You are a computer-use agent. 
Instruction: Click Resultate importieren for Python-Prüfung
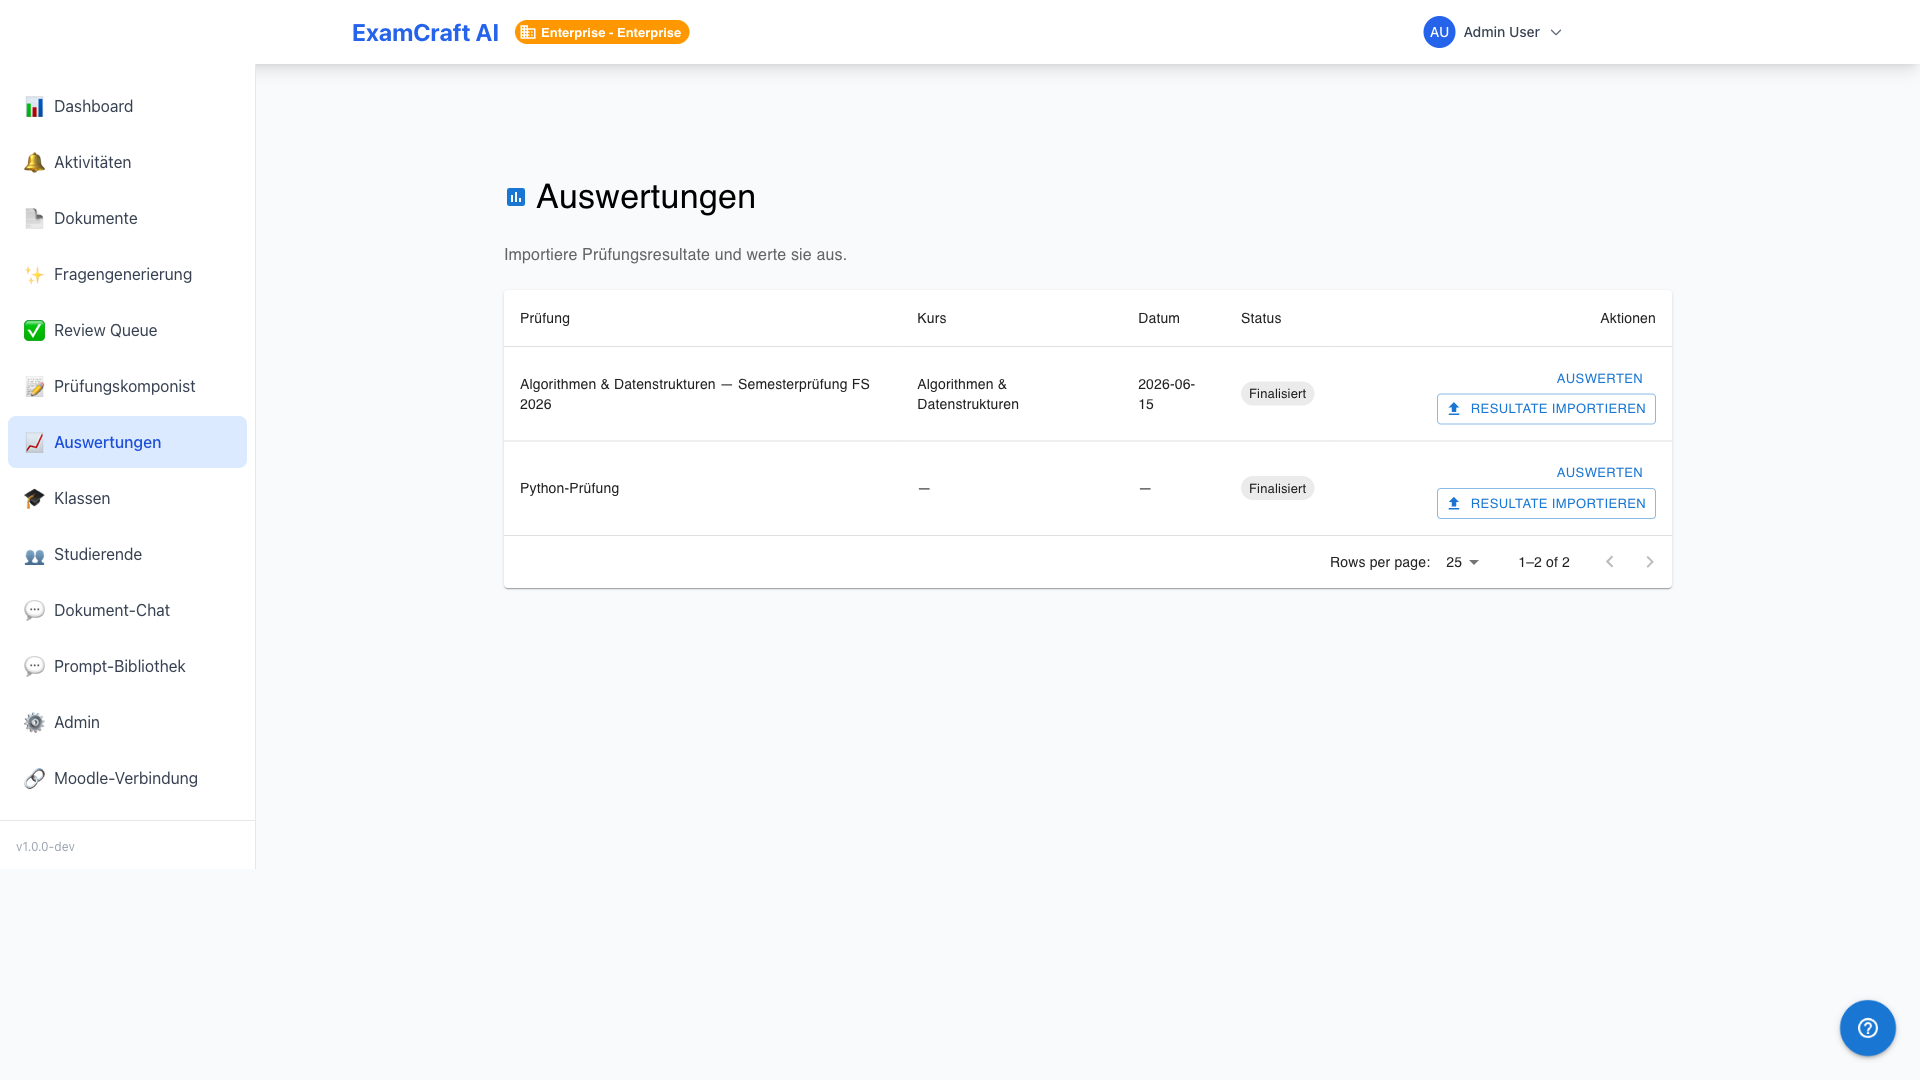(x=1546, y=503)
